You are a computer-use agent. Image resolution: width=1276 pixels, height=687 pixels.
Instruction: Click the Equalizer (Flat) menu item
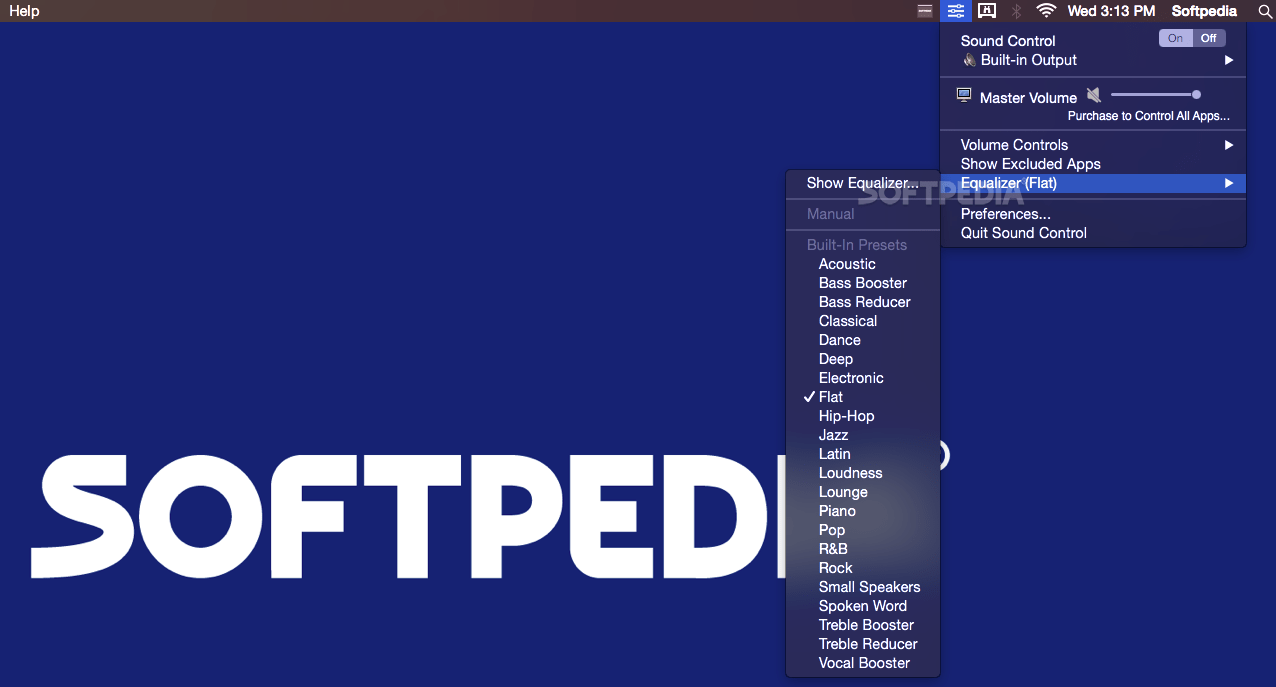click(1093, 183)
